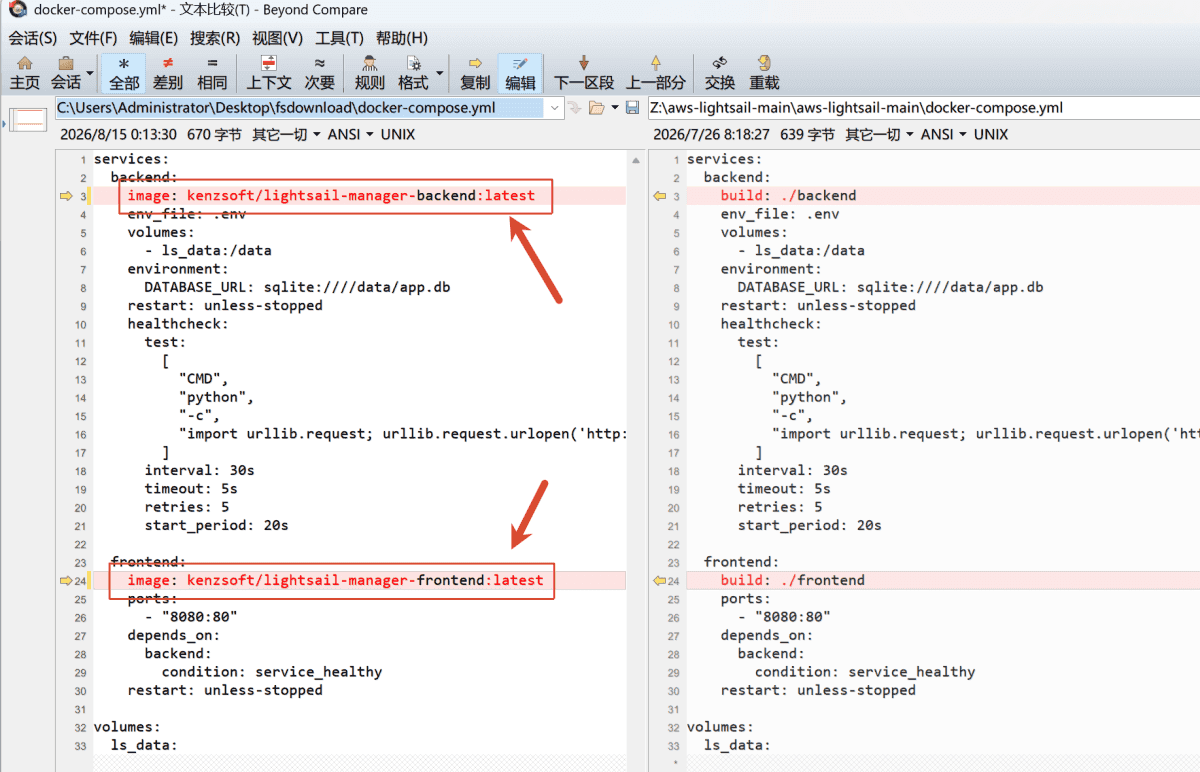
Task: Swap sides with the 交换 icon
Action: [720, 73]
